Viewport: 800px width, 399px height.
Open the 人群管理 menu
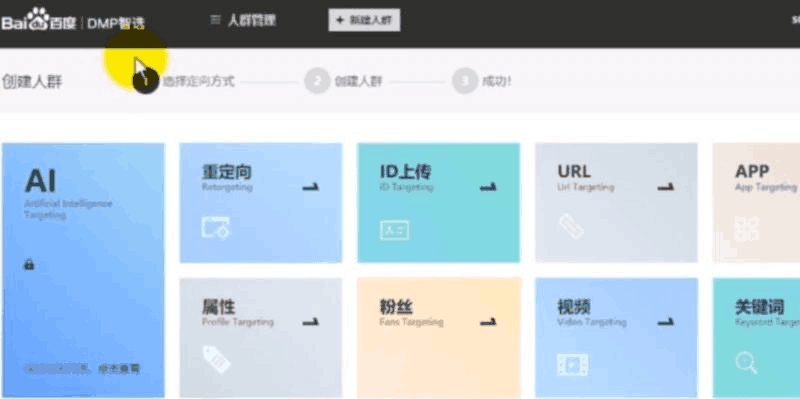click(252, 20)
